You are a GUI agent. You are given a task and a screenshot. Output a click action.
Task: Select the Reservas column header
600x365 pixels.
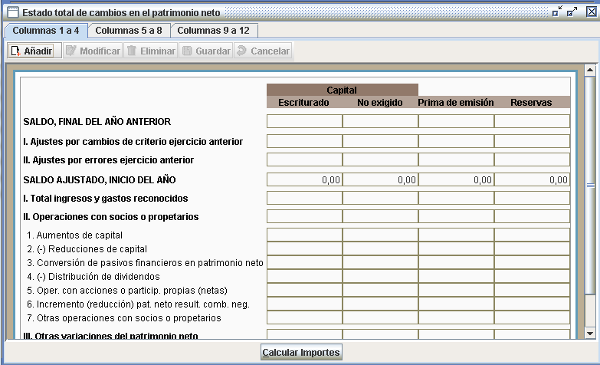point(532,103)
